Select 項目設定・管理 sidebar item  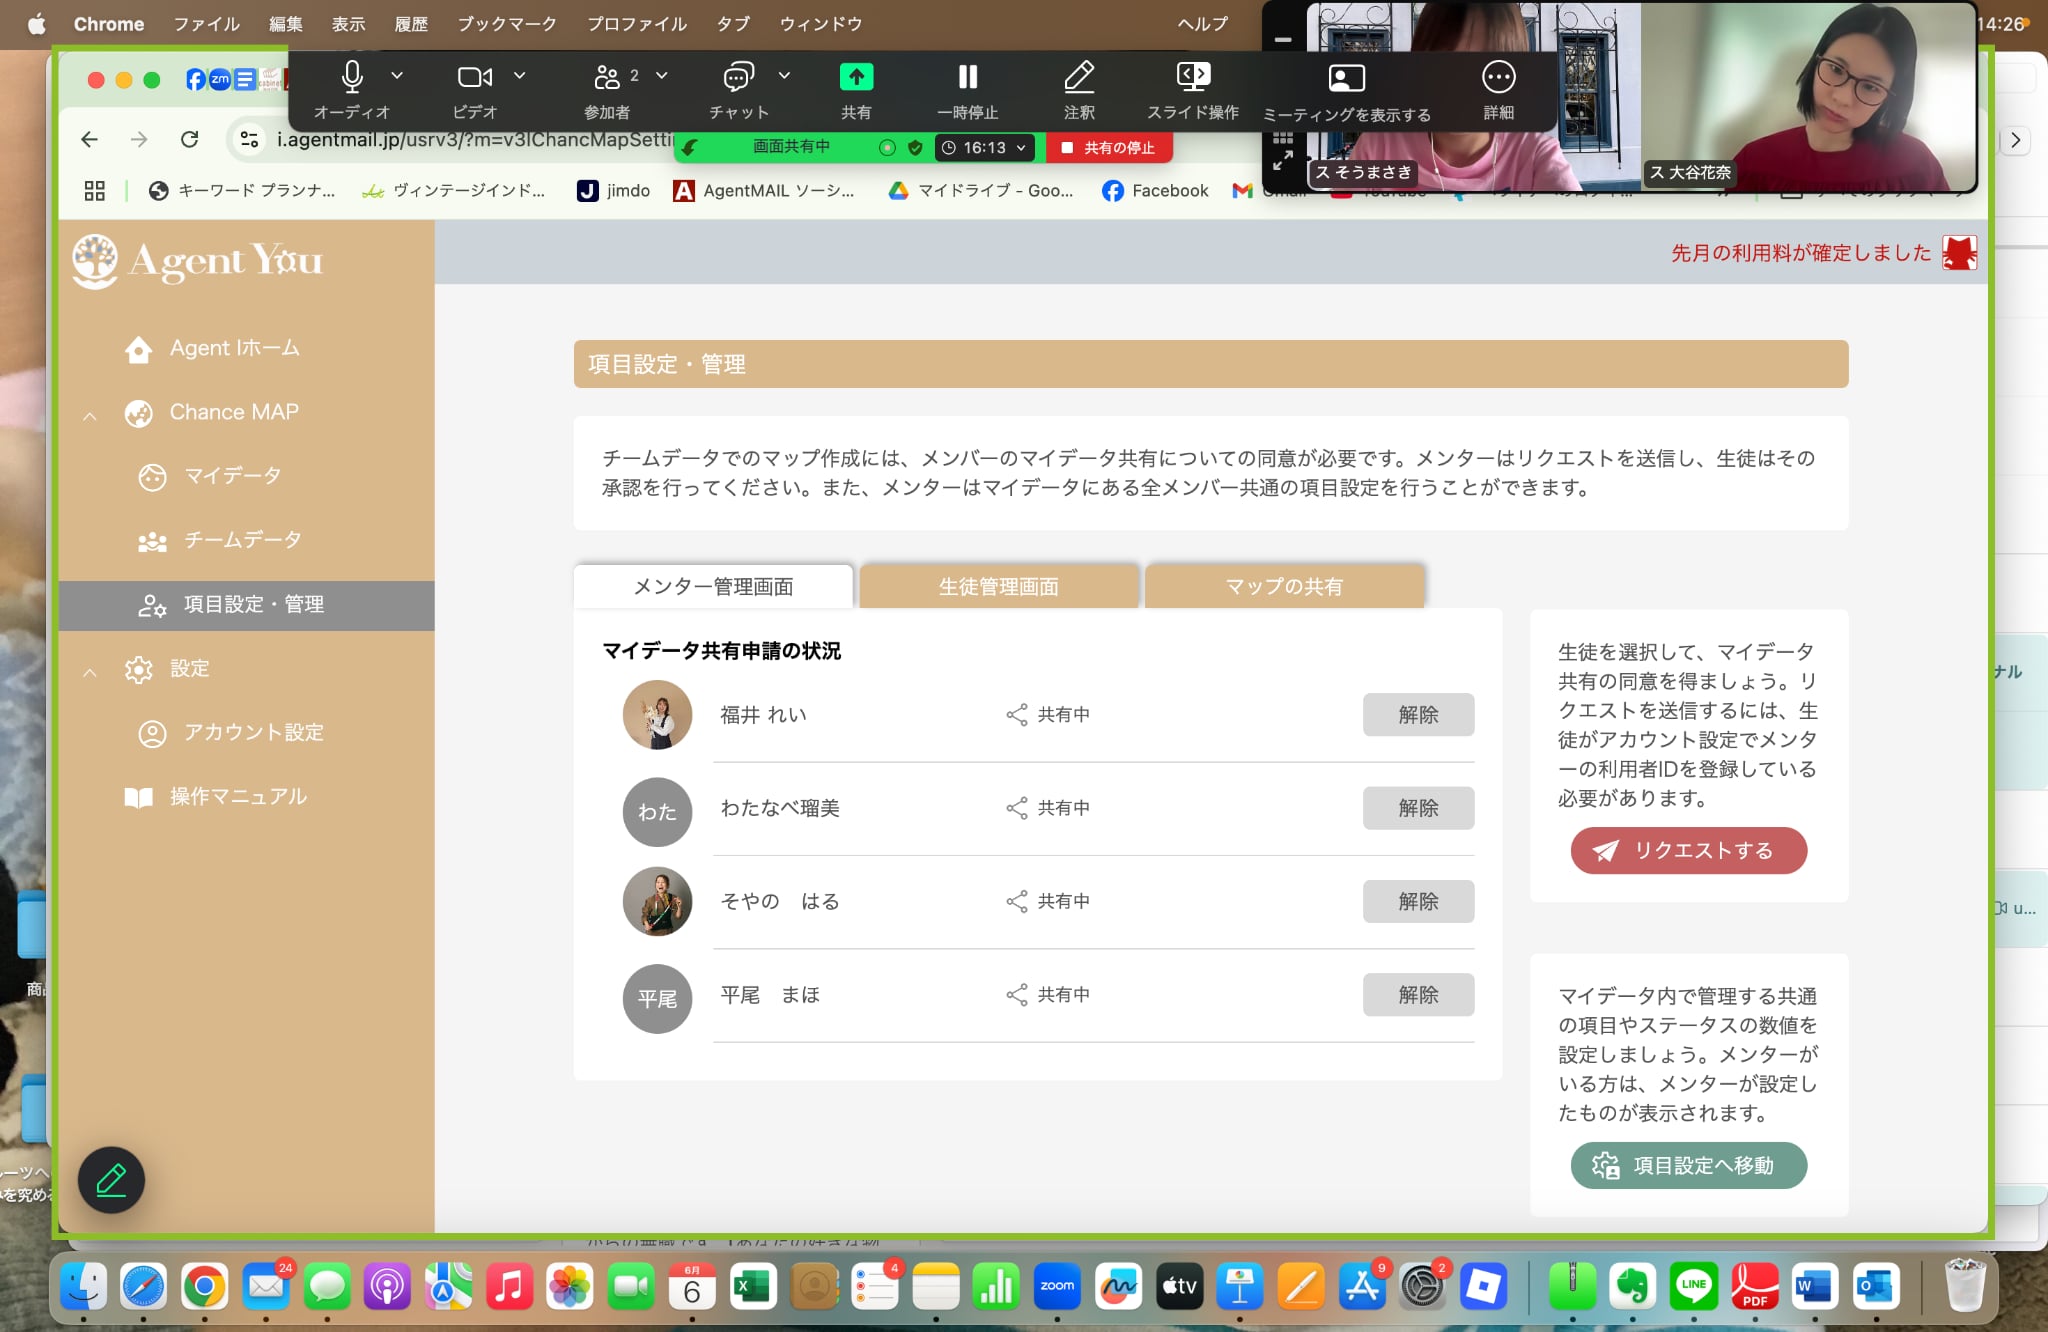(246, 605)
